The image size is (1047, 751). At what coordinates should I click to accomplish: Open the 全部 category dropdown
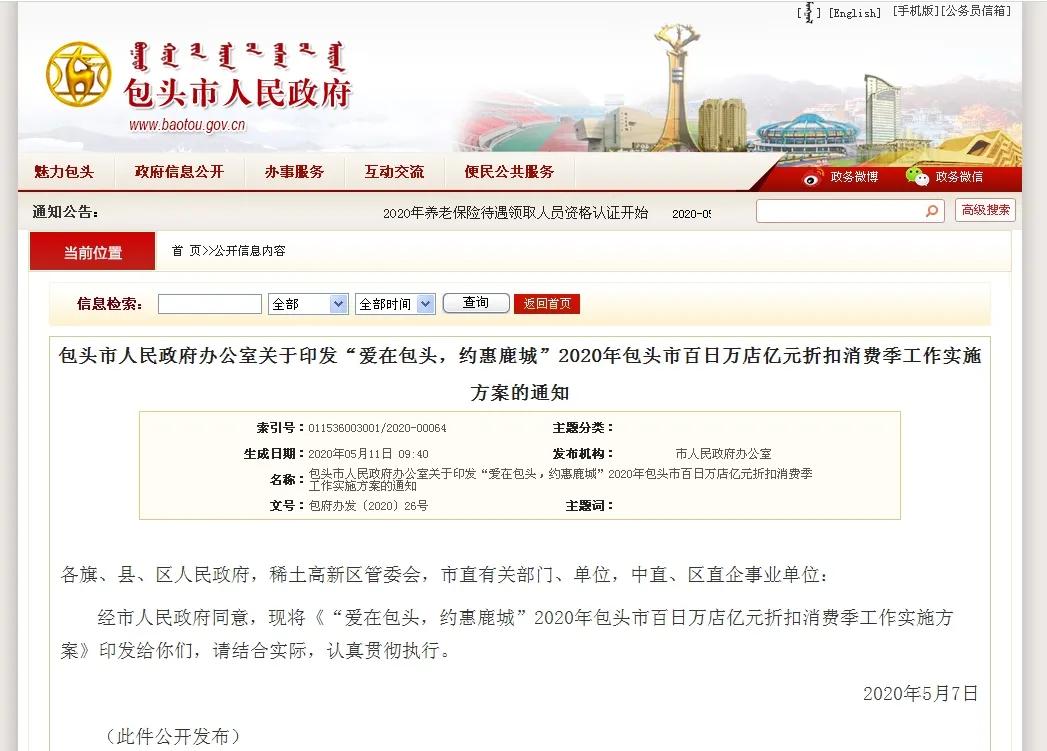tap(305, 302)
